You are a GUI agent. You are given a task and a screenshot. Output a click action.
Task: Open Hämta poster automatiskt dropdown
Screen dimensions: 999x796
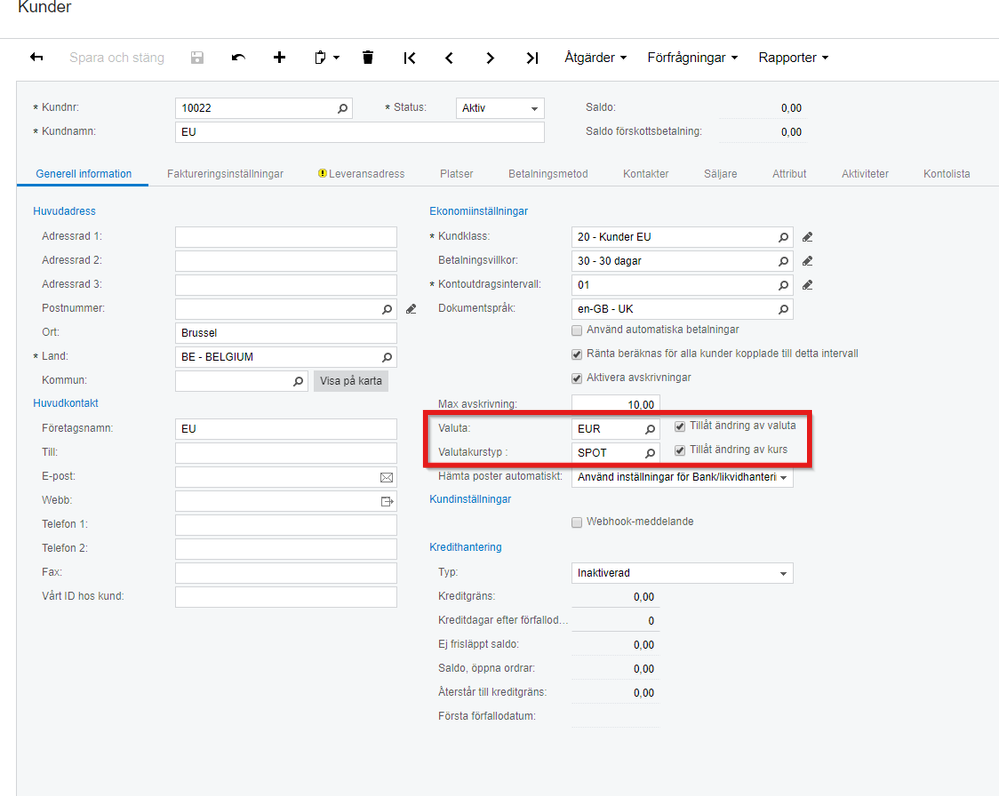[x=682, y=477]
